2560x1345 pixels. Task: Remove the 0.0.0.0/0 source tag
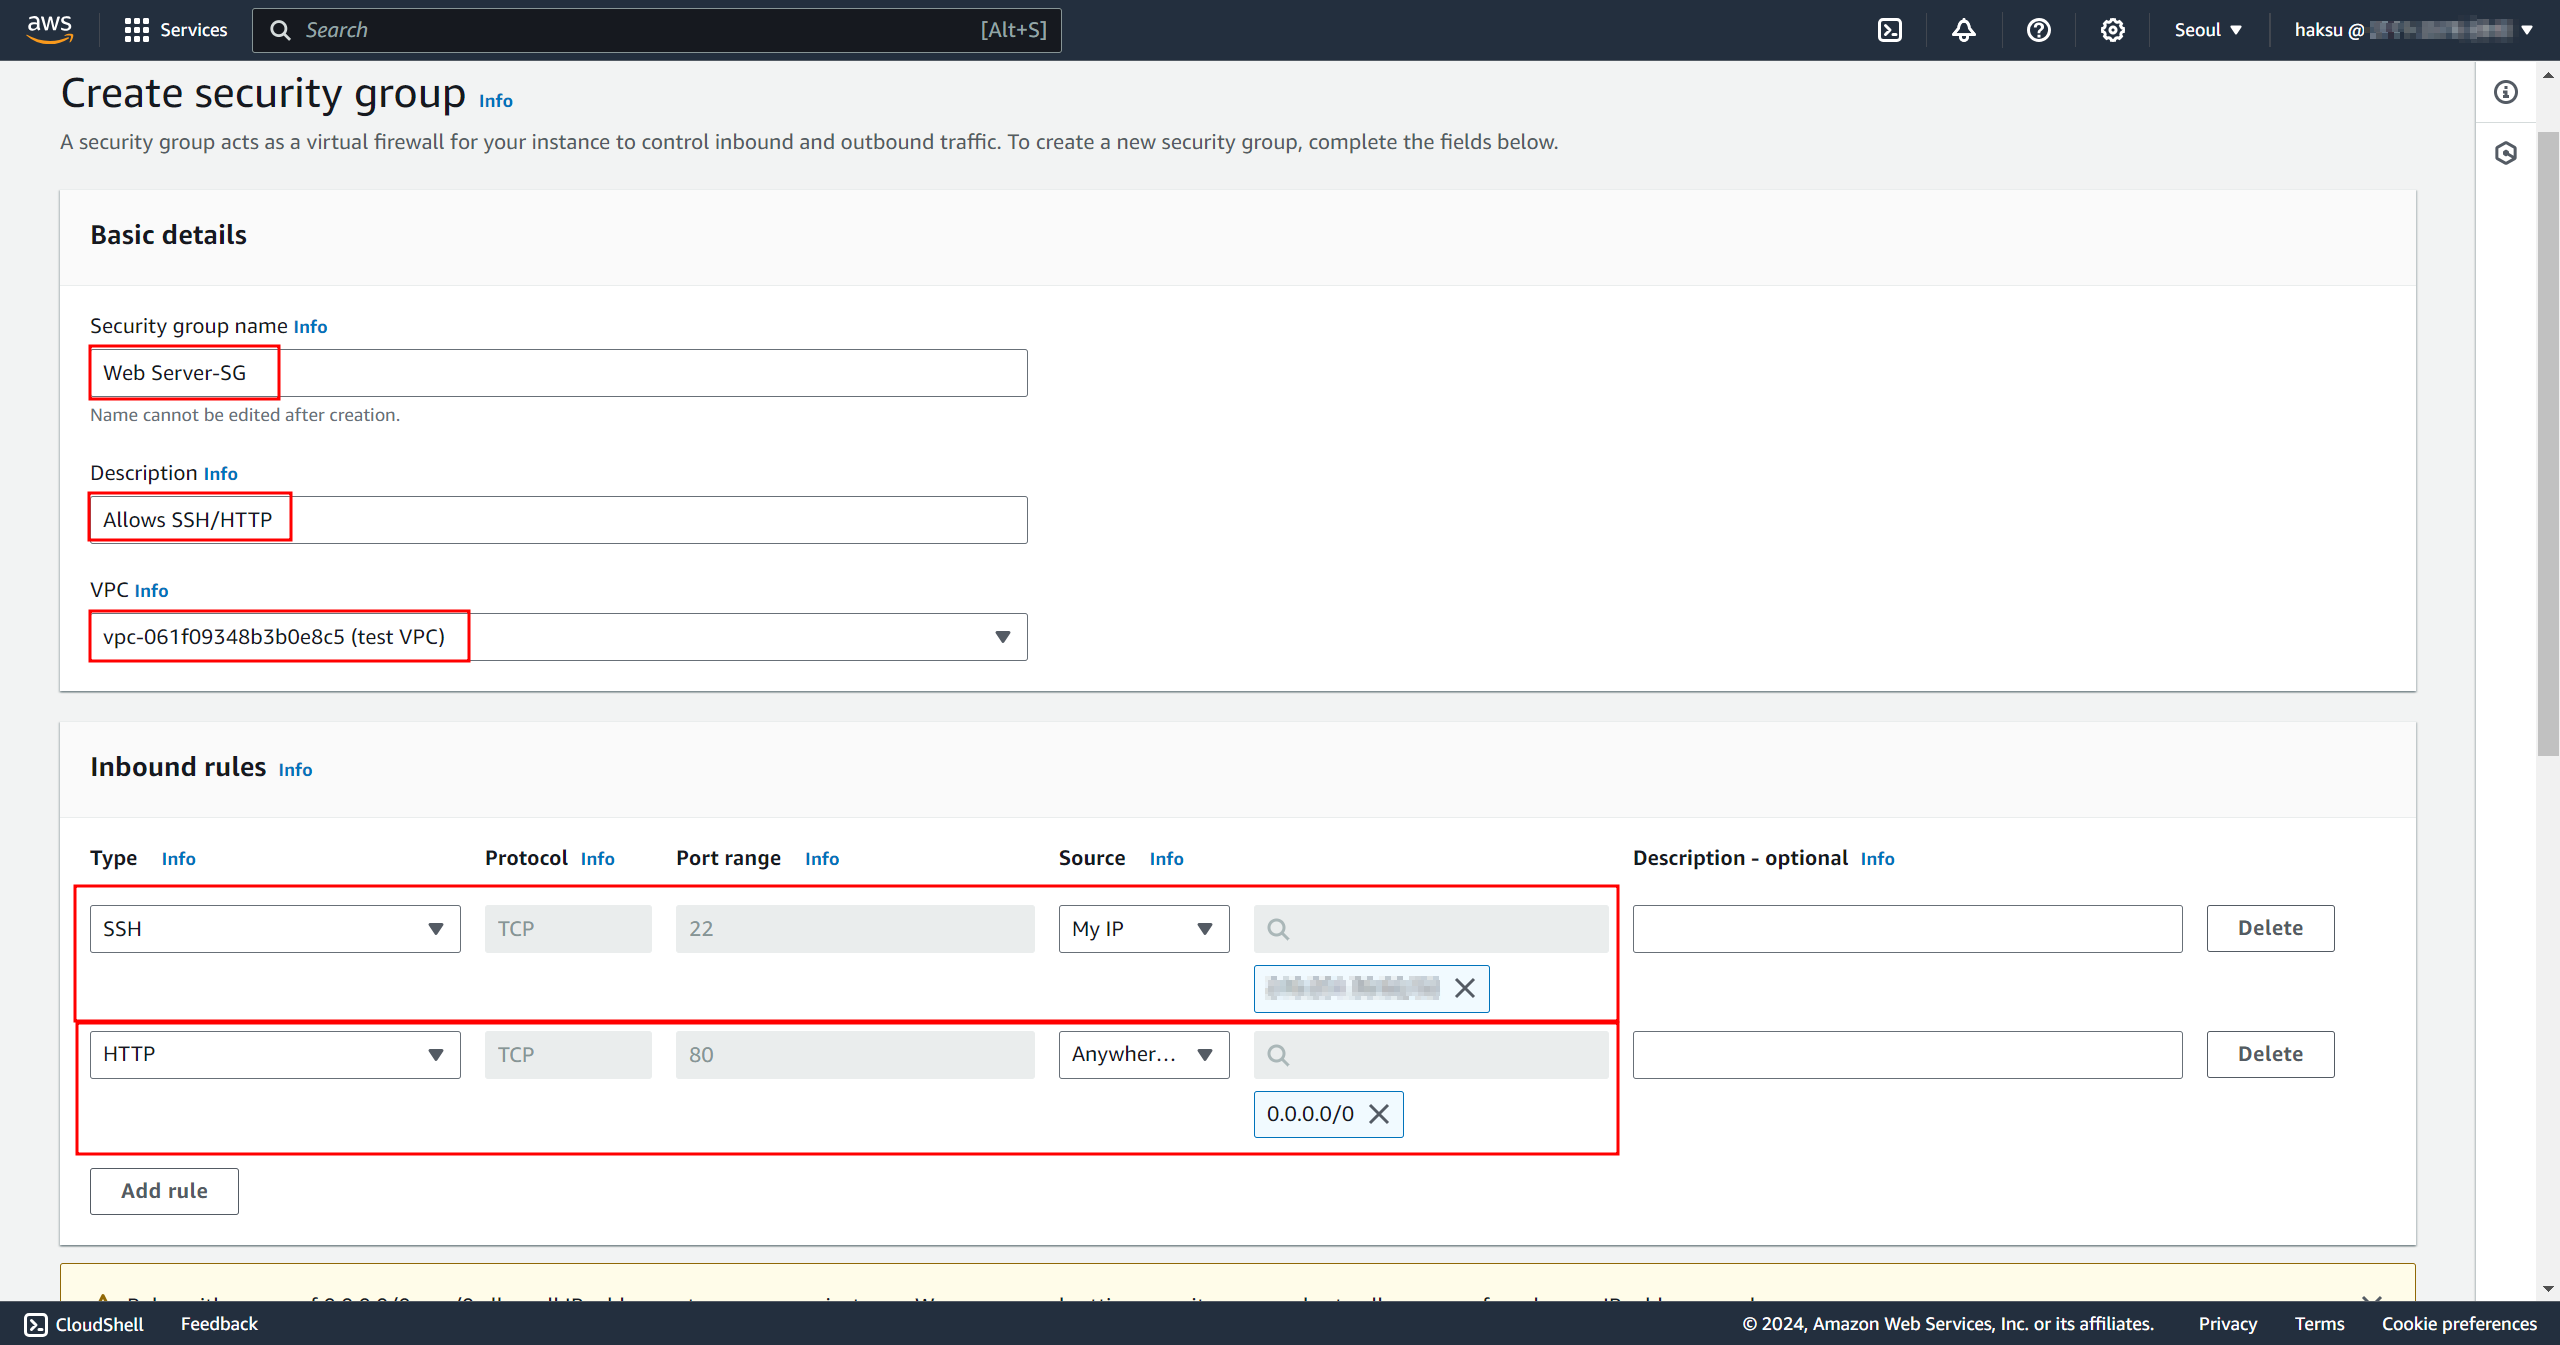(1379, 1114)
